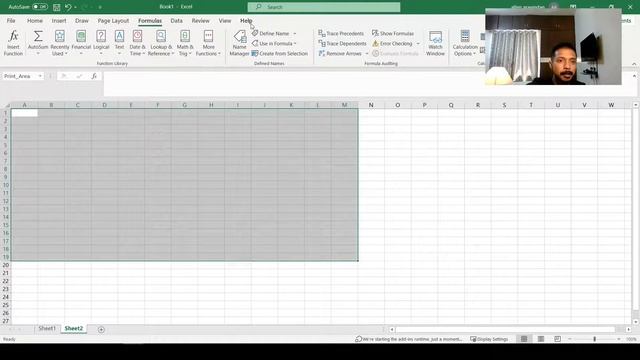This screenshot has width=640, height=360.
Task: Switch to the Review tab
Action: 200,20
